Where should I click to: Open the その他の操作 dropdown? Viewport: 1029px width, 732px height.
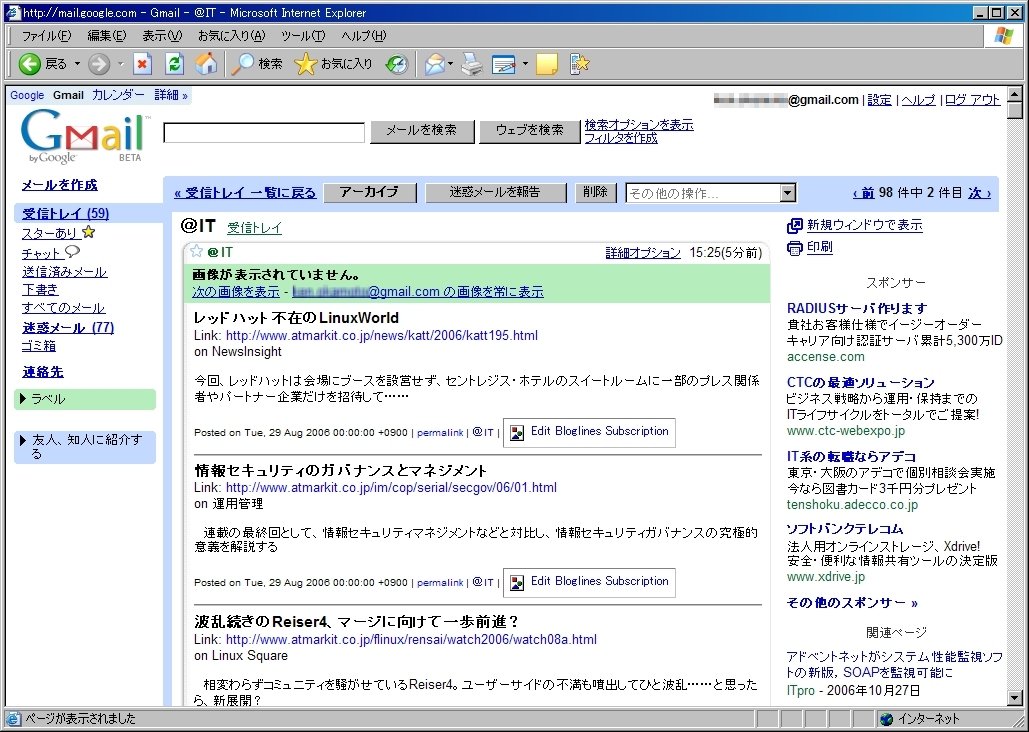point(786,192)
